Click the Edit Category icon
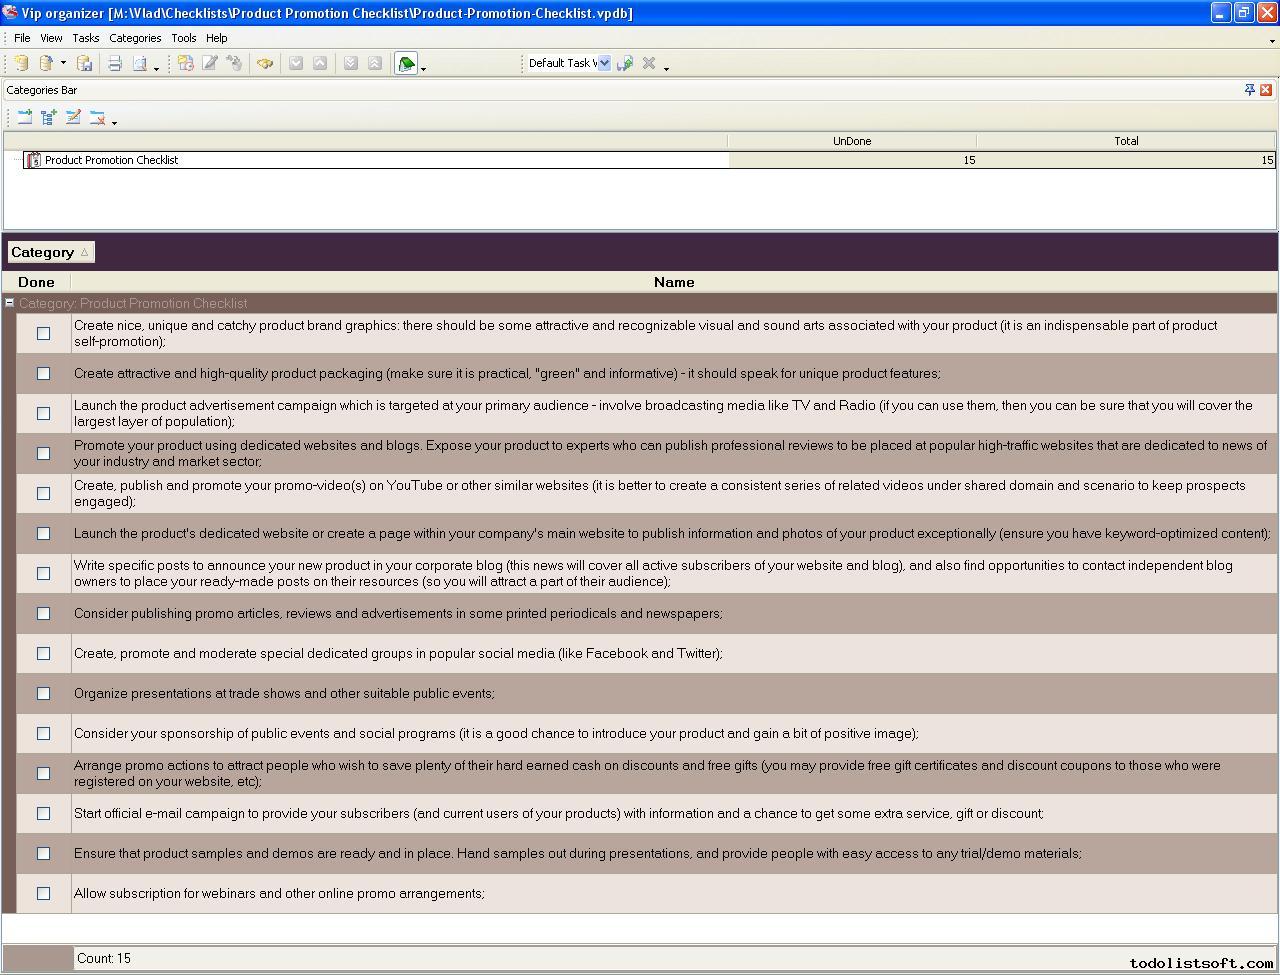 (x=73, y=118)
